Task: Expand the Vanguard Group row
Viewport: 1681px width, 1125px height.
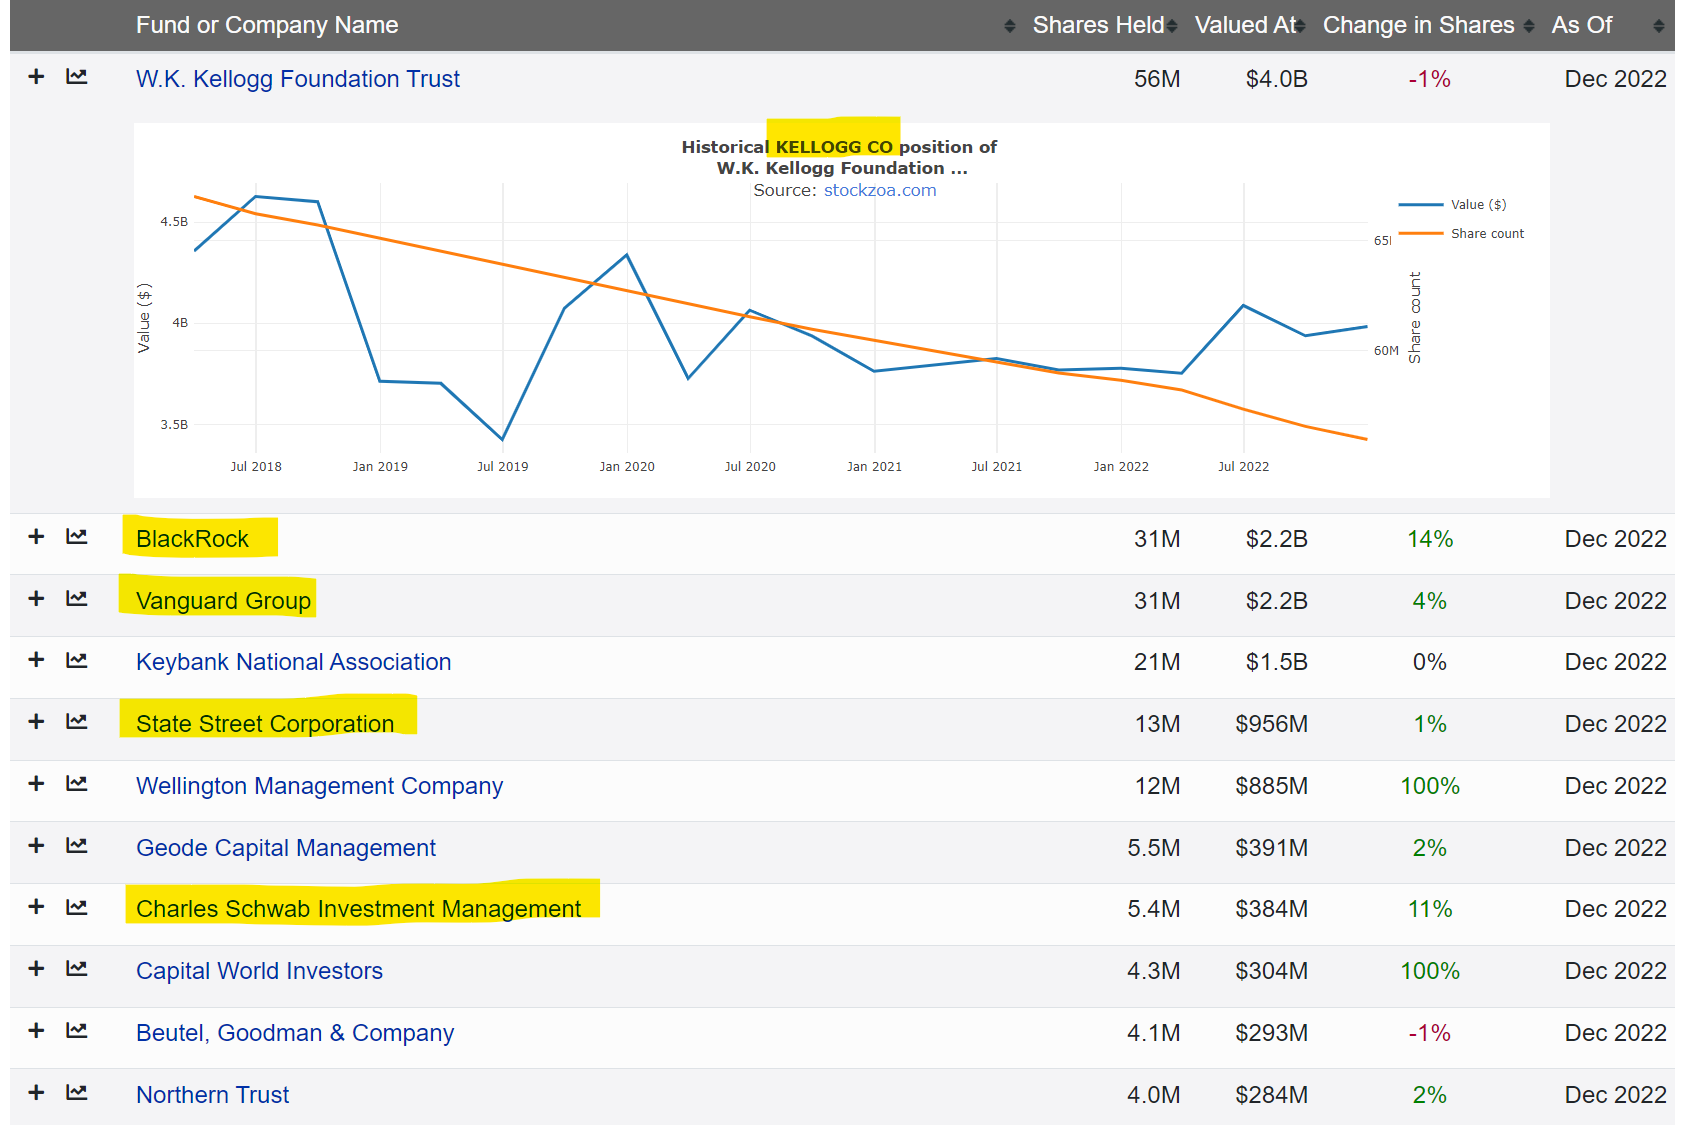Action: coord(36,599)
